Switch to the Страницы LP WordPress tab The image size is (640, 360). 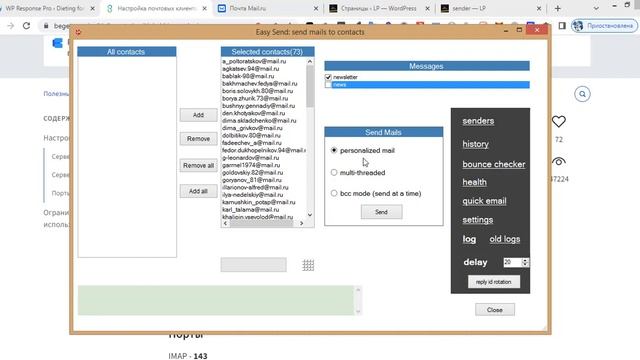pyautogui.click(x=379, y=8)
